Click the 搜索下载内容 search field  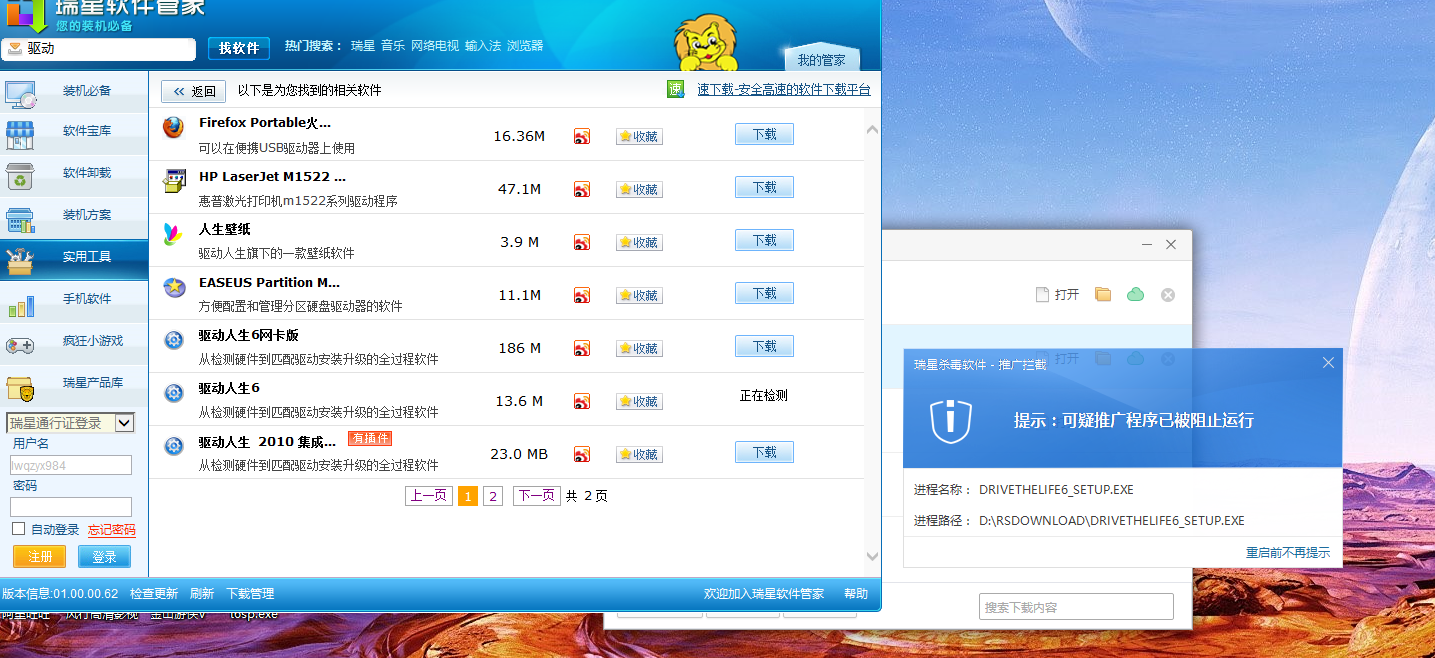tap(1076, 607)
